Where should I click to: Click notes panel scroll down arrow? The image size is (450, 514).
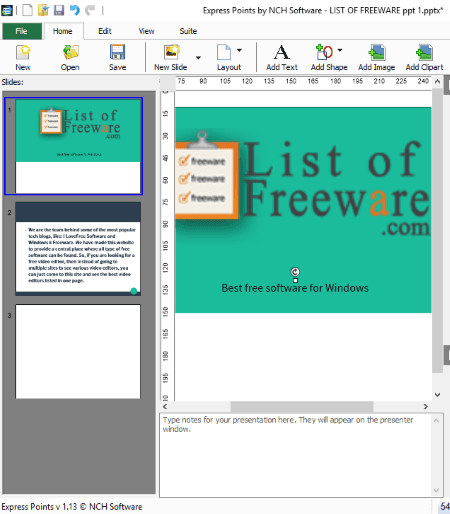(436, 490)
